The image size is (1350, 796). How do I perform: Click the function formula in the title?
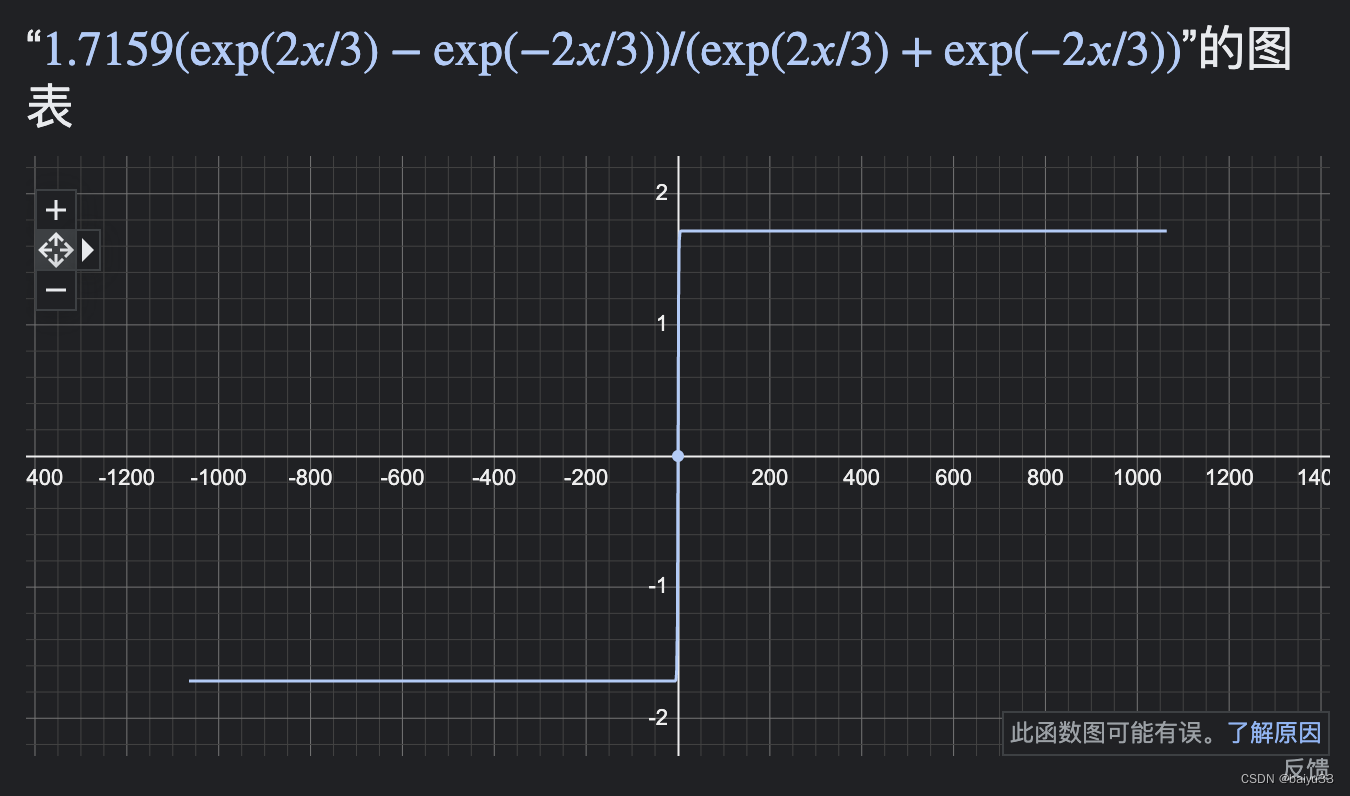[612, 49]
